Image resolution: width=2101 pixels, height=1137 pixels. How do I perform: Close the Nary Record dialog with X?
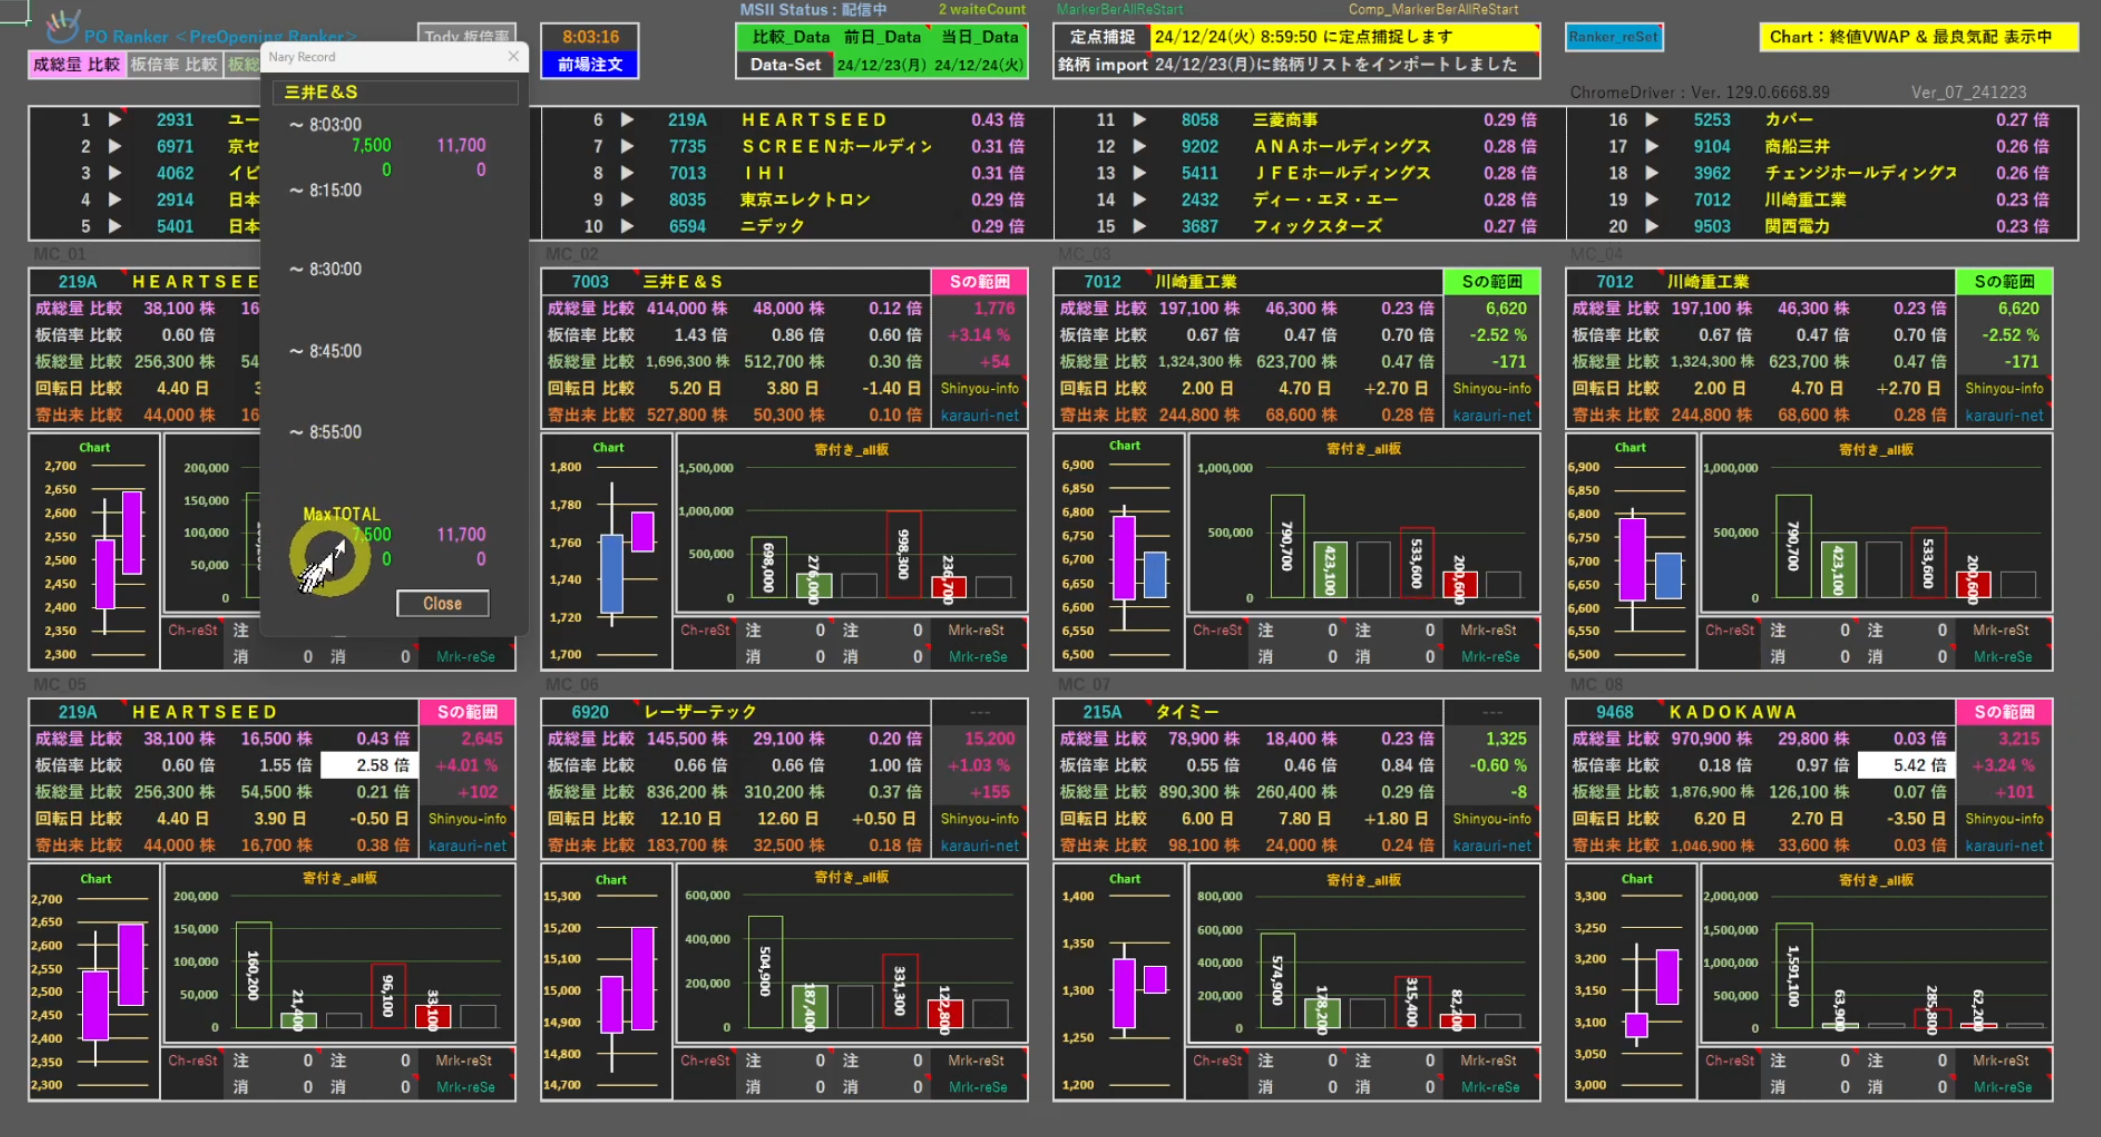(x=513, y=56)
